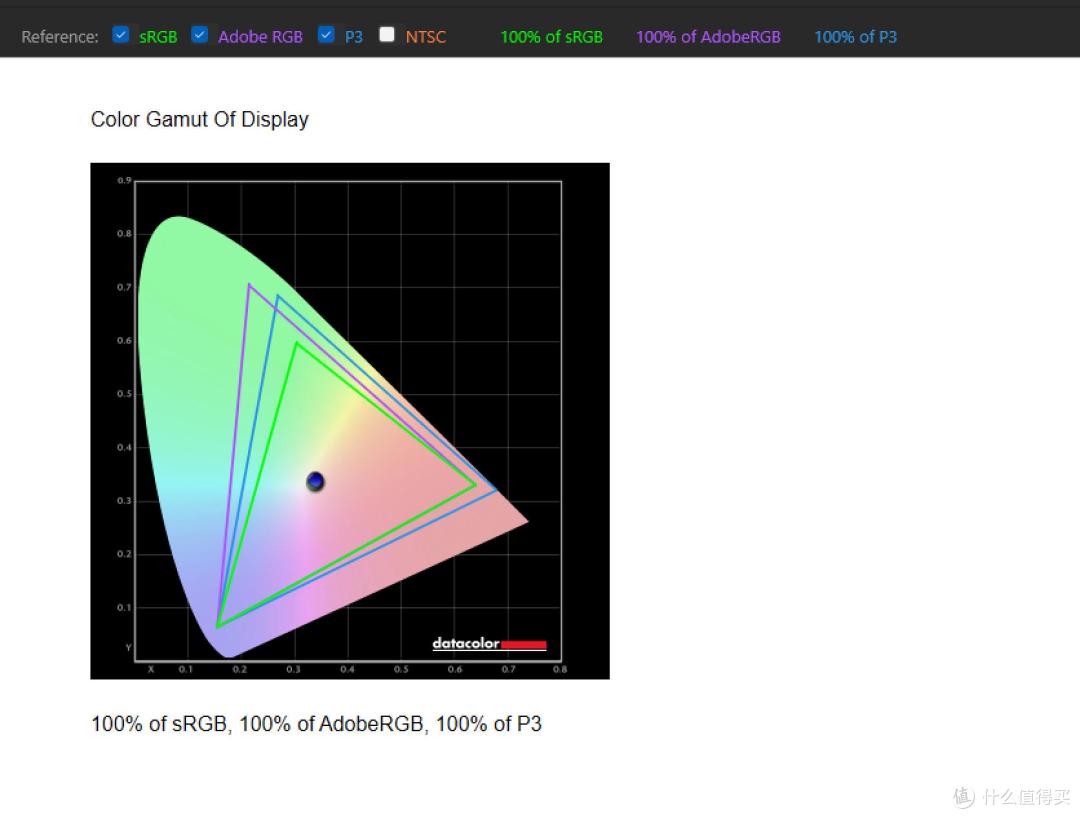Click the purple "100% of AdobeRGB" result

pyautogui.click(x=708, y=37)
